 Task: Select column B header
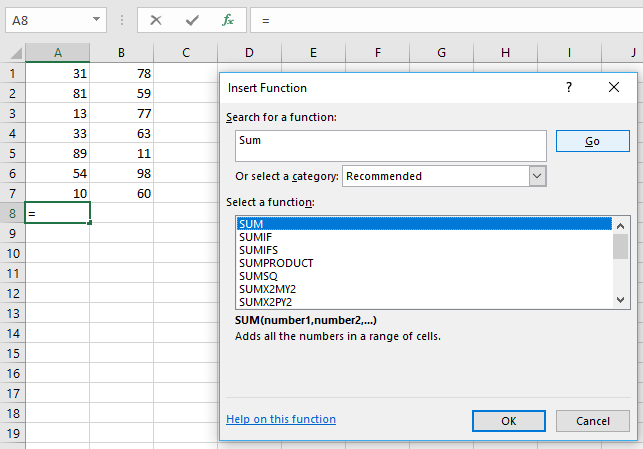121,53
